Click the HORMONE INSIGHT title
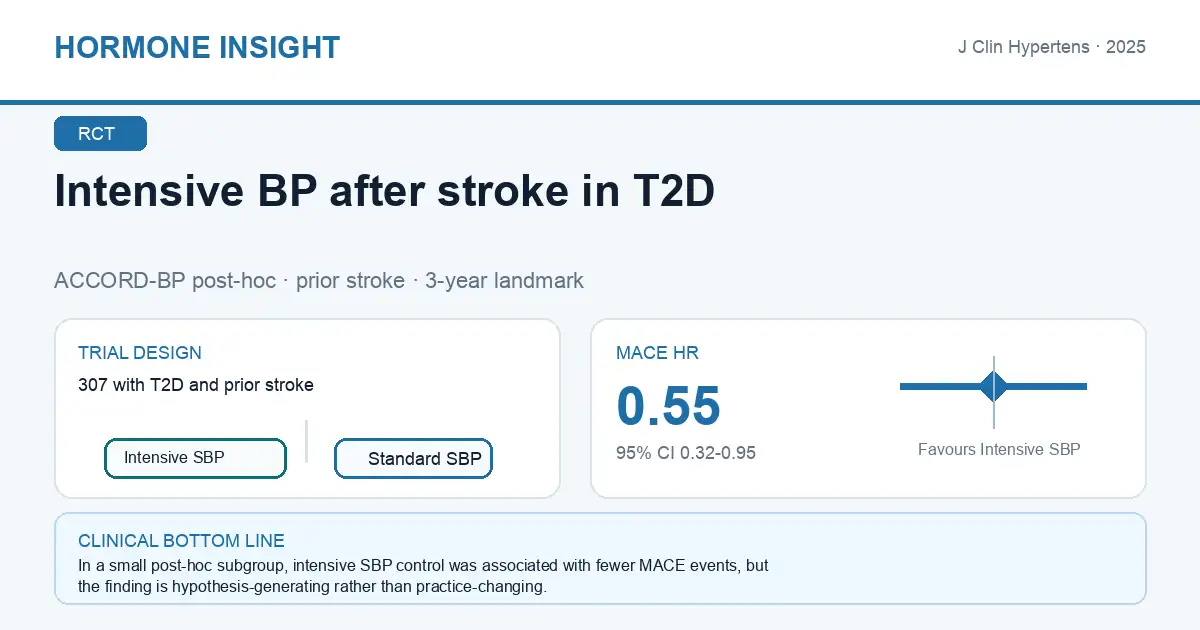The width and height of the screenshot is (1200, 630). (197, 47)
